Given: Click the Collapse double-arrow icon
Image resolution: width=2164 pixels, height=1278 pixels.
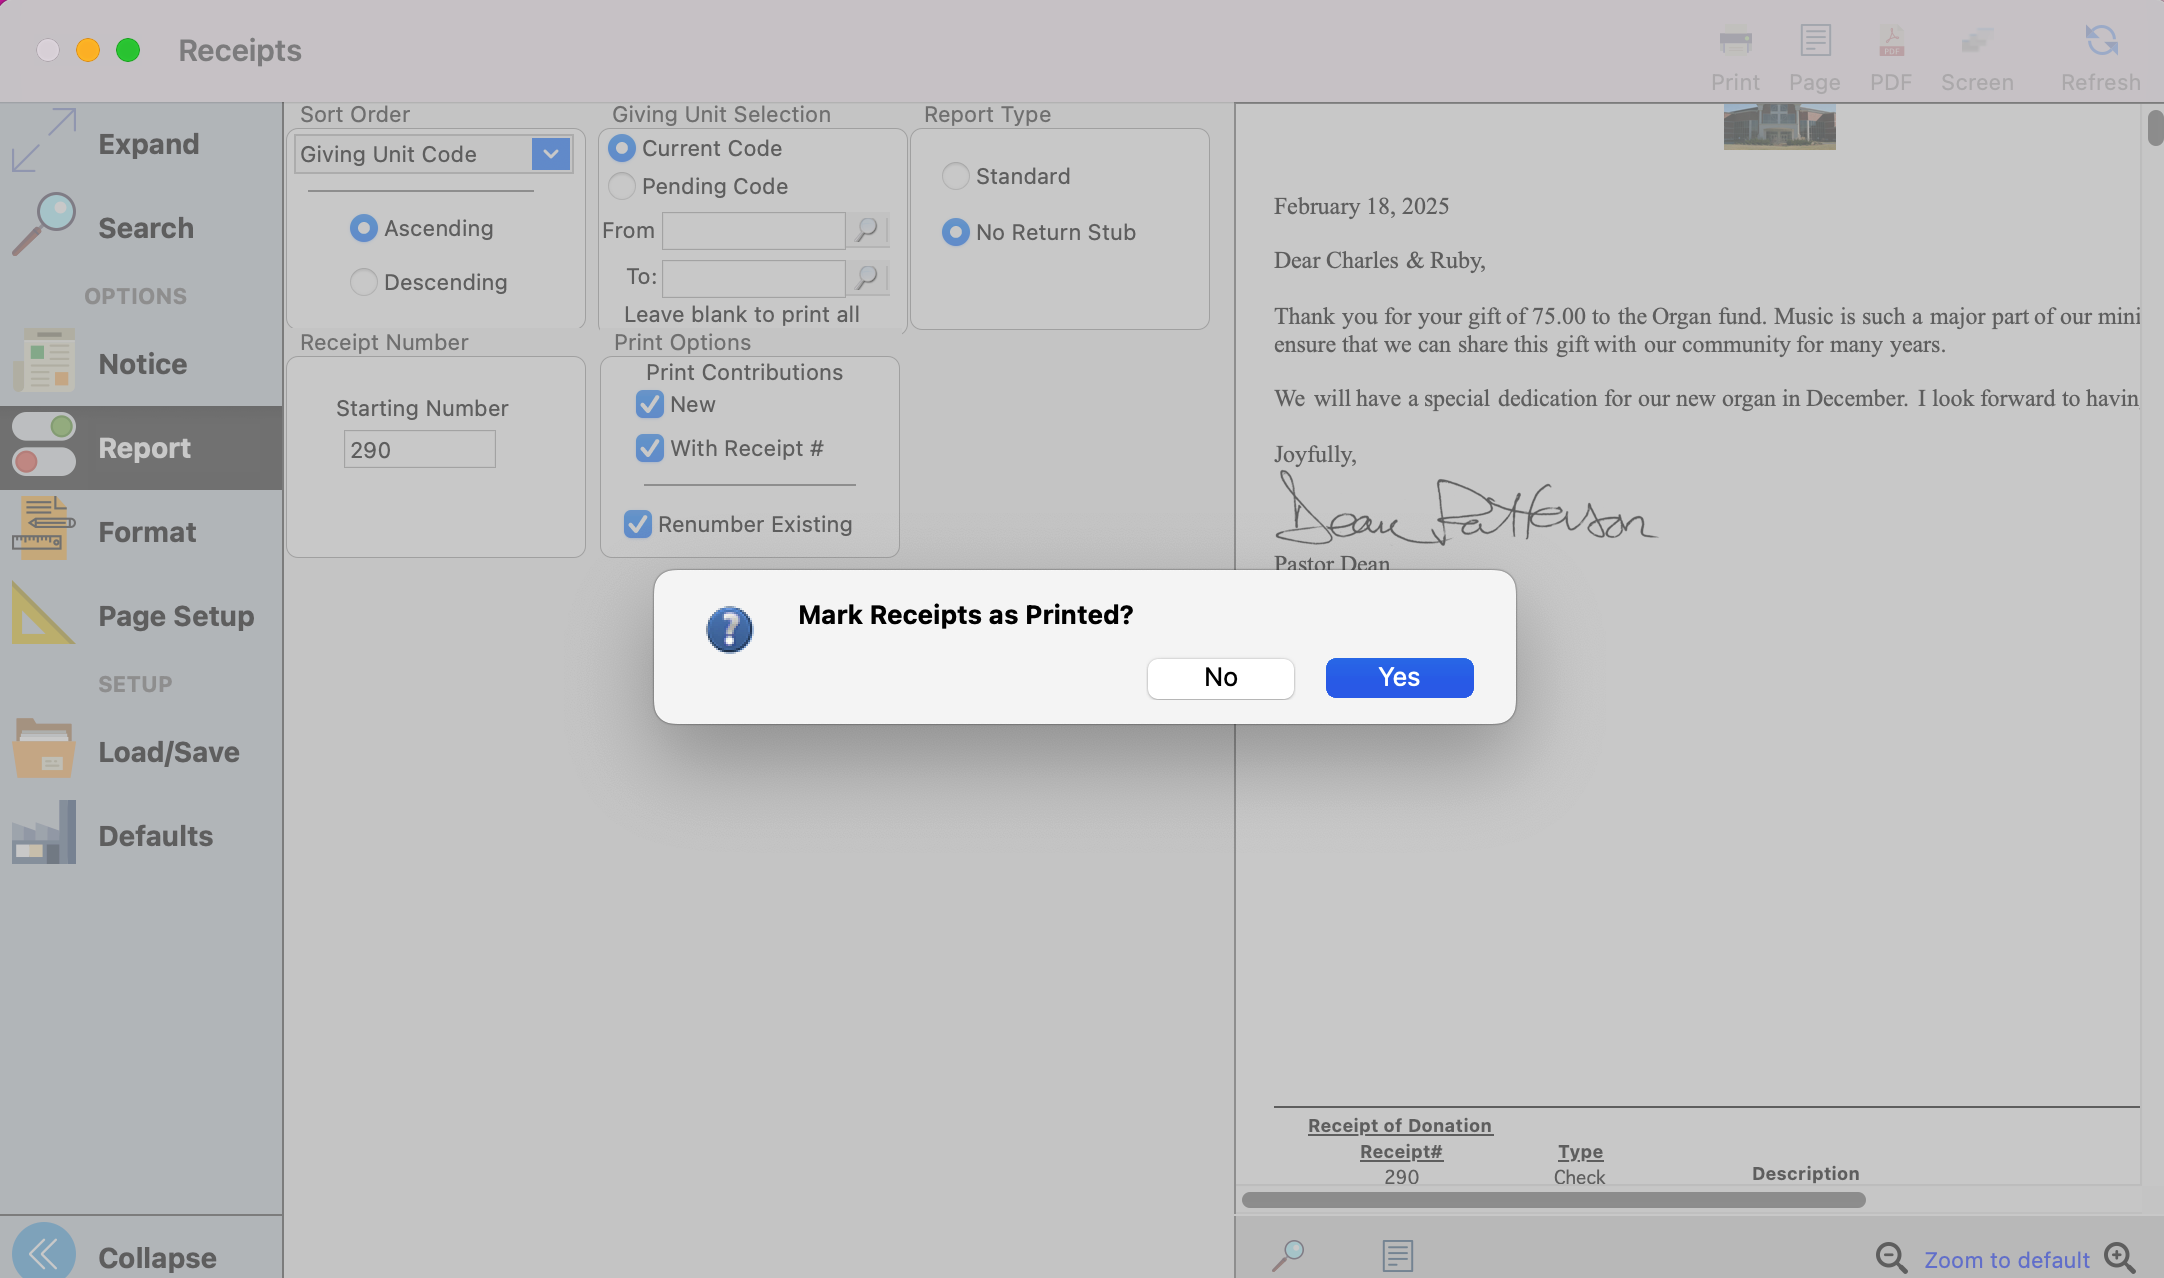Looking at the screenshot, I should (44, 1254).
